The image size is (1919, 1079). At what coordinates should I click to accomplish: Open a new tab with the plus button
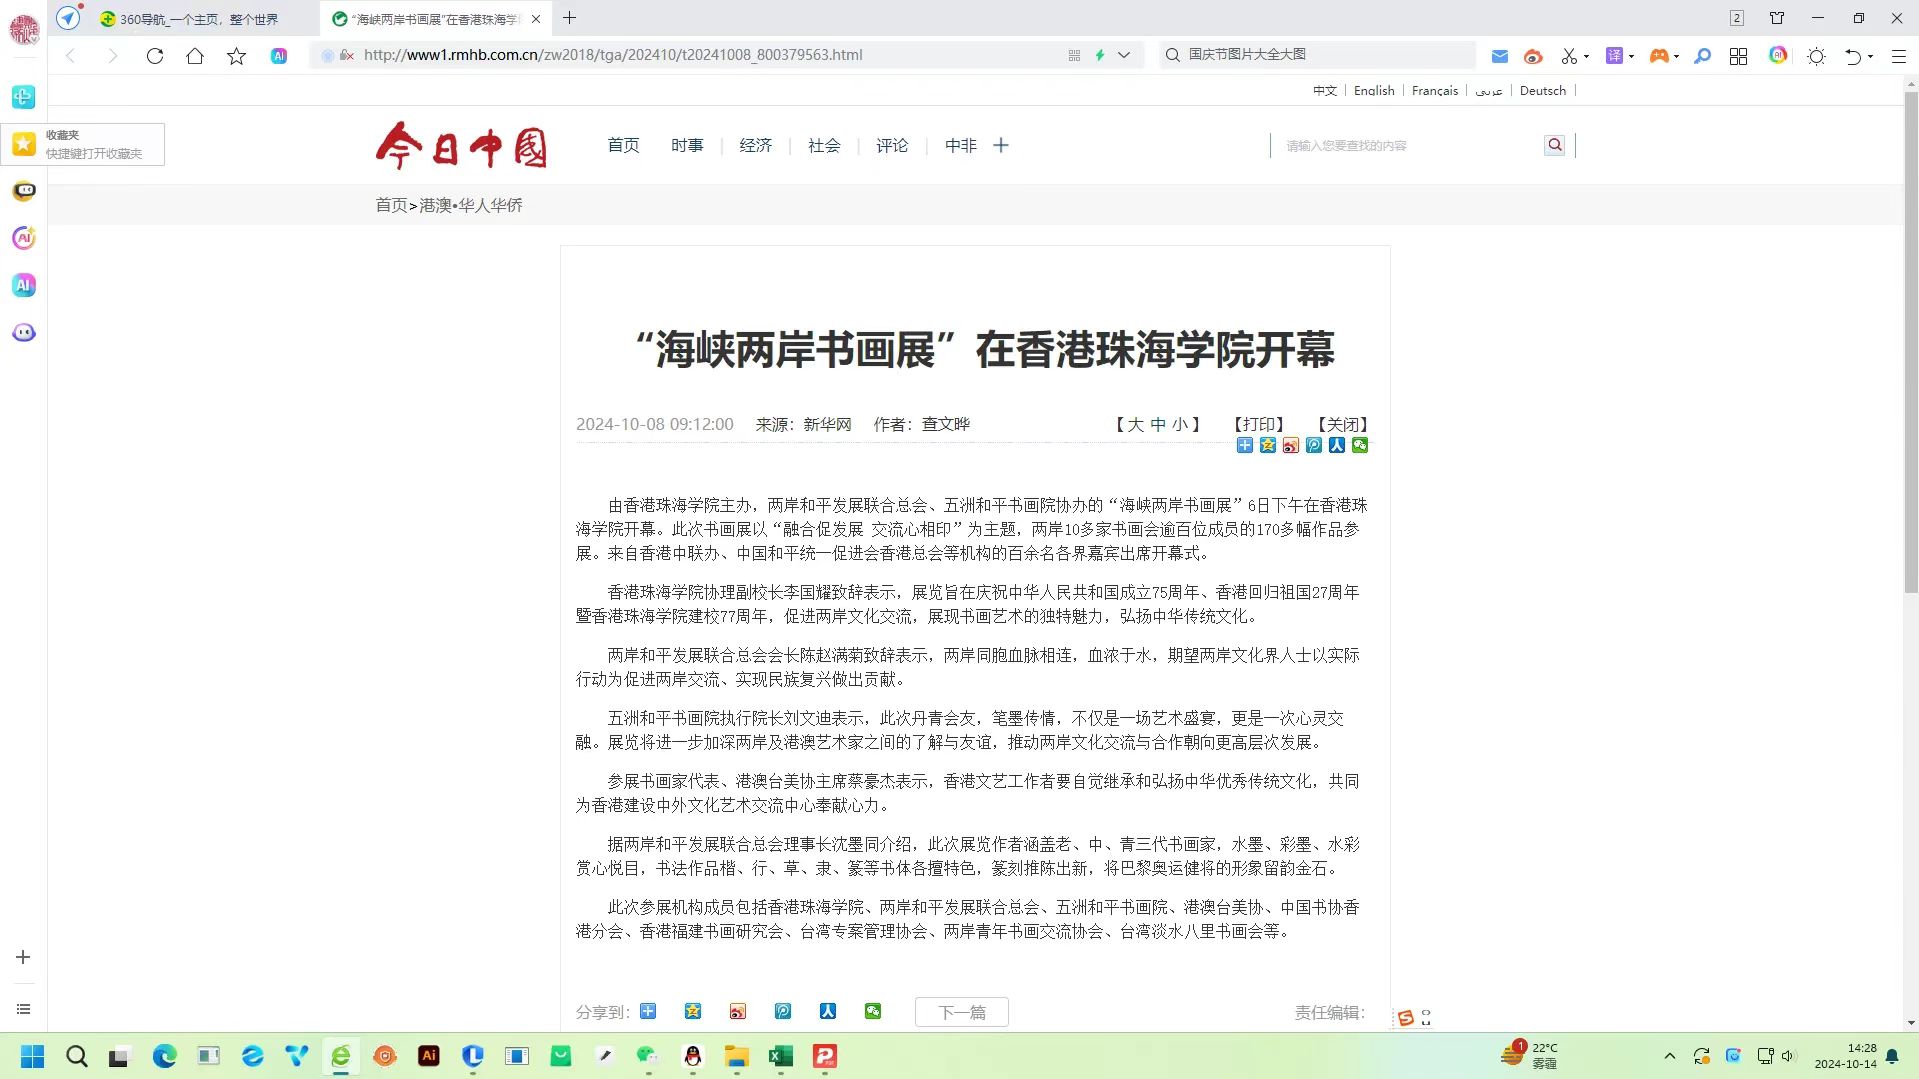(570, 18)
